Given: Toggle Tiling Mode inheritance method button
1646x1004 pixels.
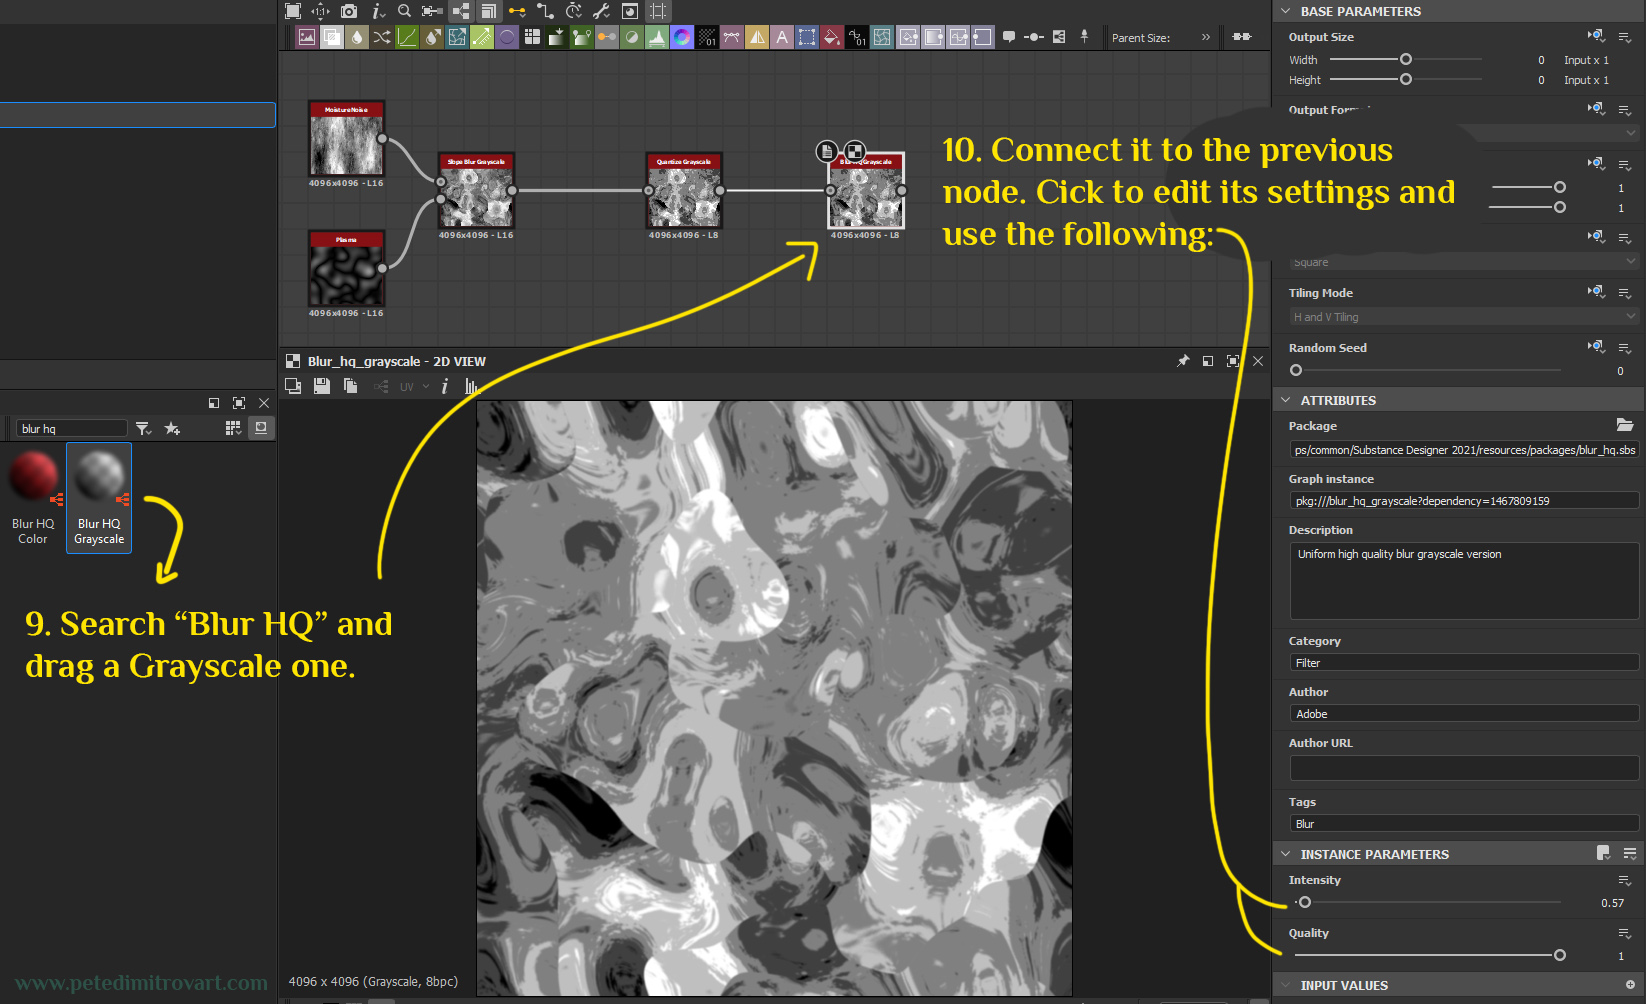Looking at the screenshot, I should 1596,292.
